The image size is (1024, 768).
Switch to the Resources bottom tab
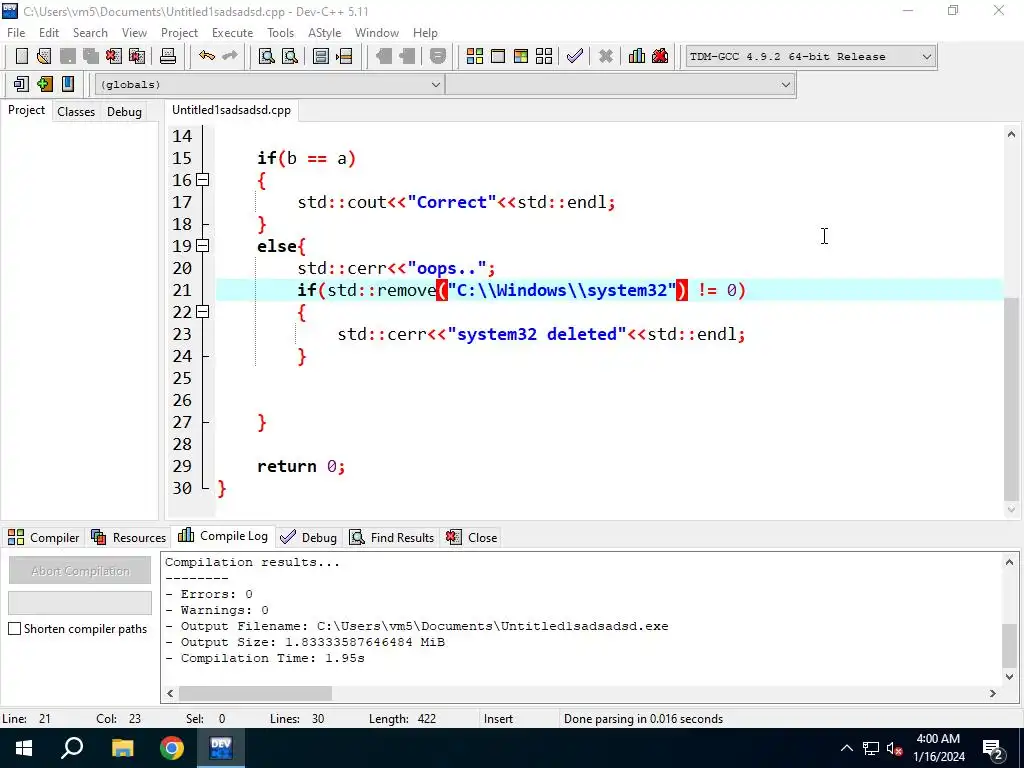pyautogui.click(x=129, y=537)
